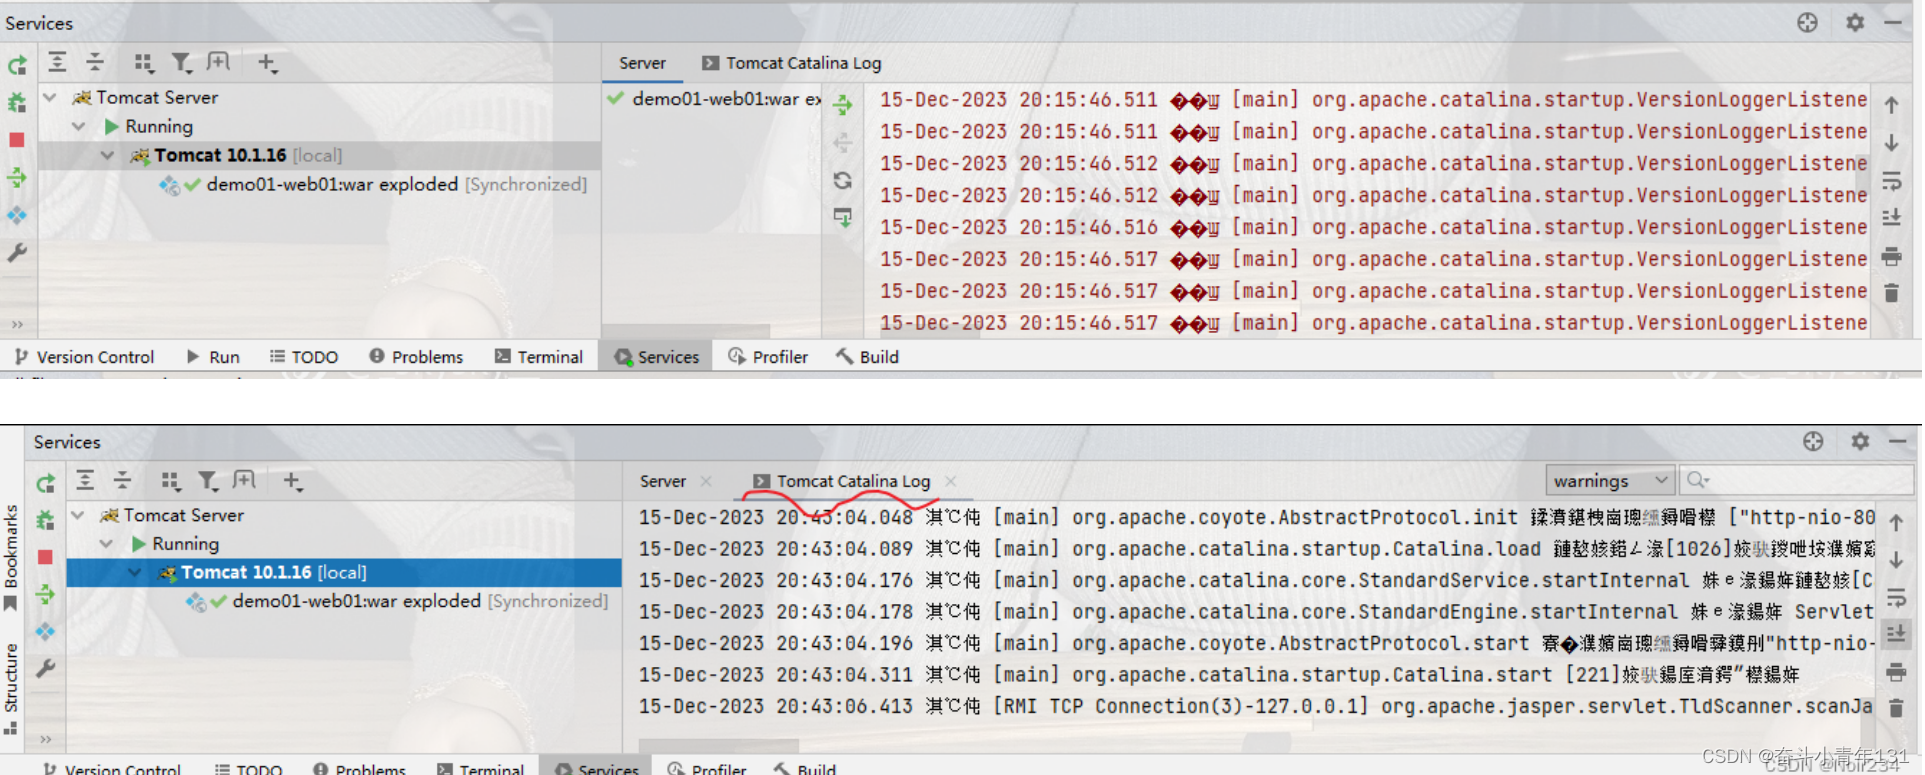Collapse highlighted Tomcat 10.1.16 node in lower tree
This screenshot has height=775, width=1925.
(x=134, y=572)
